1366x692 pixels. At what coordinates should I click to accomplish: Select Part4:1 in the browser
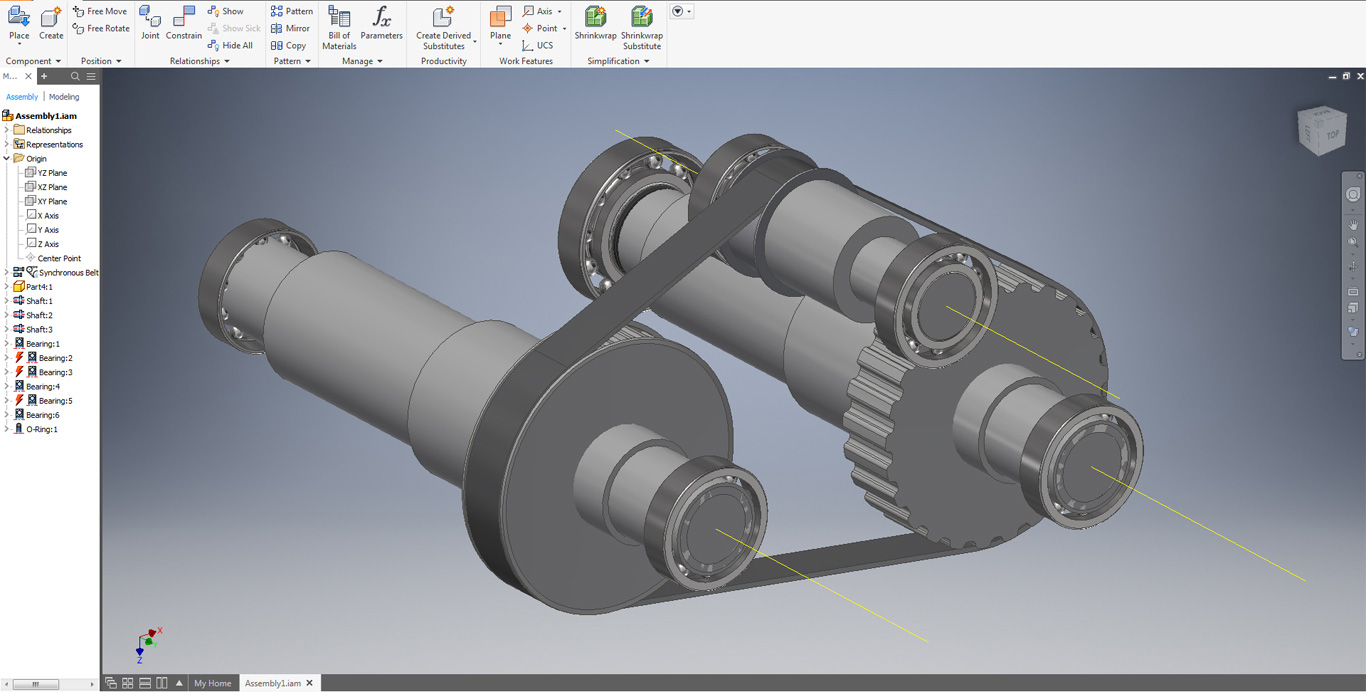[33, 287]
